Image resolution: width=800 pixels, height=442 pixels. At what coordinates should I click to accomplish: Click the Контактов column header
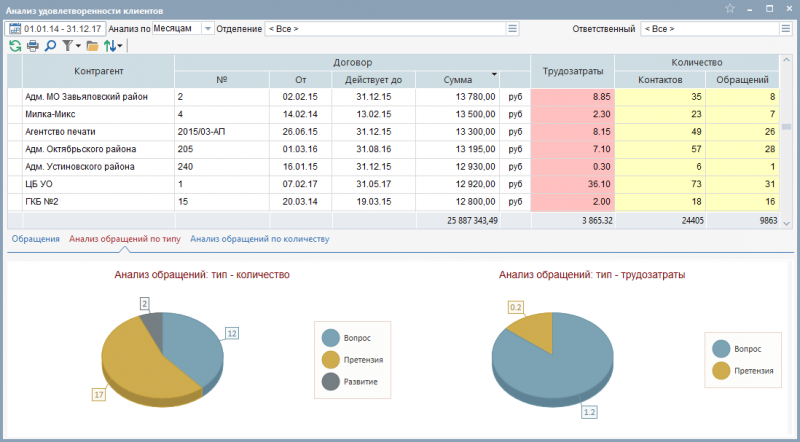pos(660,80)
